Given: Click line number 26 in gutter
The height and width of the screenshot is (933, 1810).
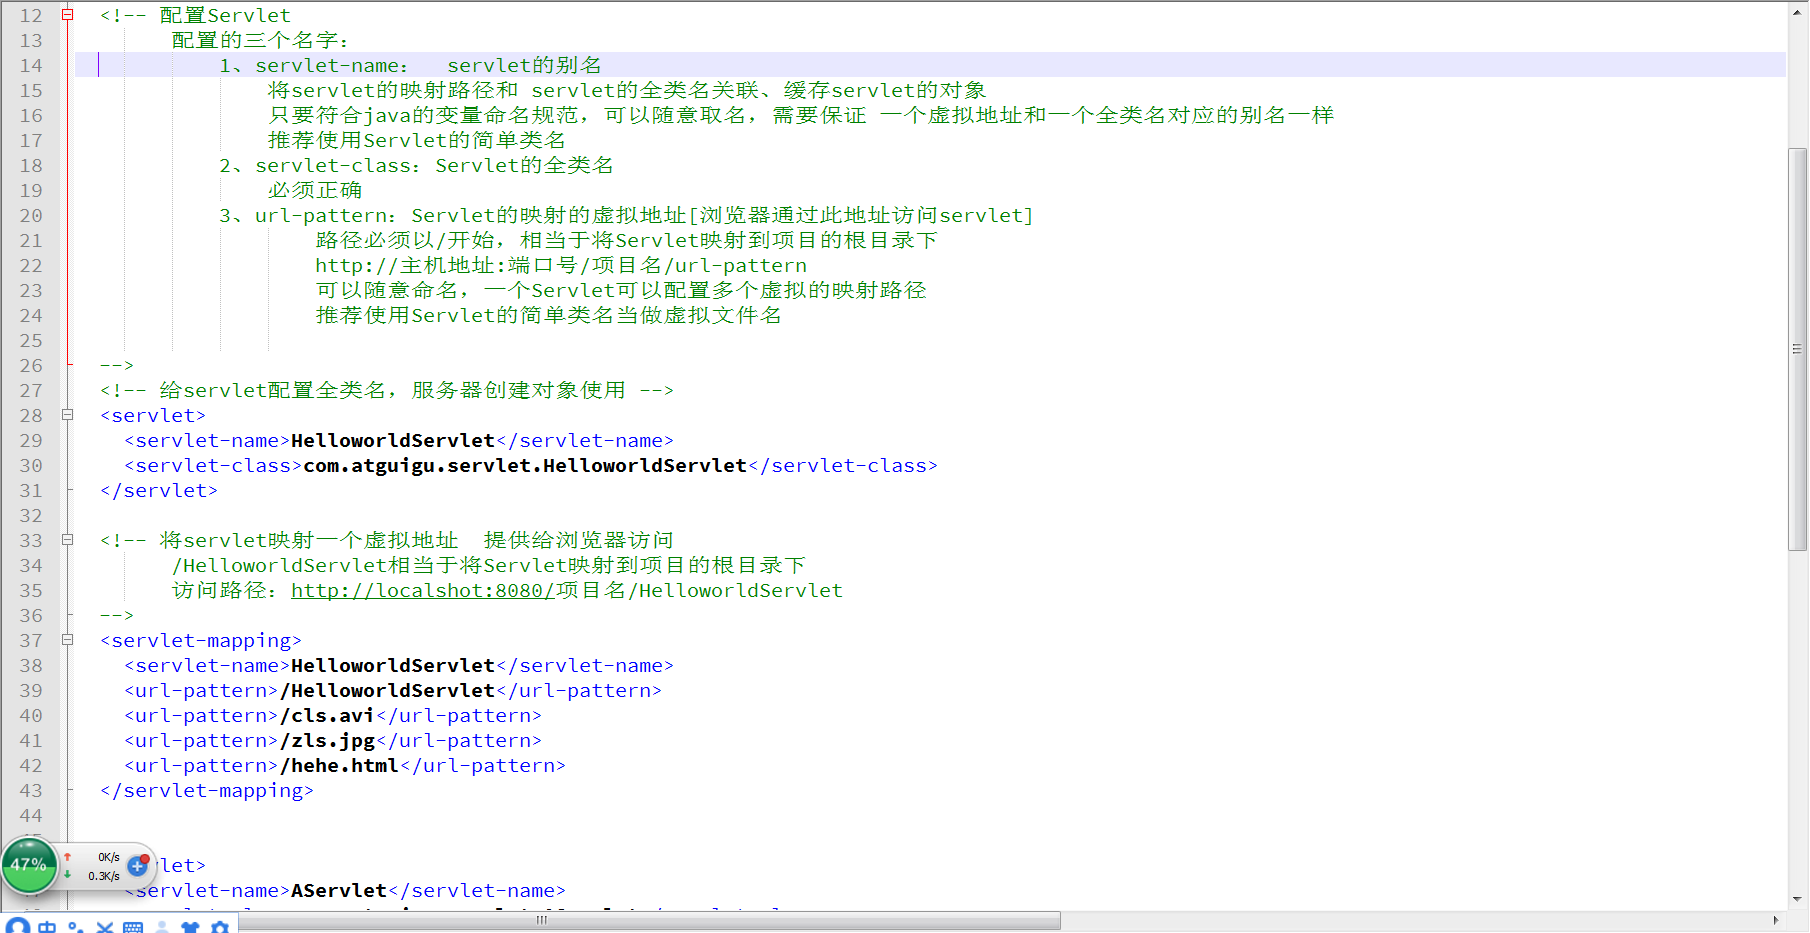Looking at the screenshot, I should (x=31, y=366).
